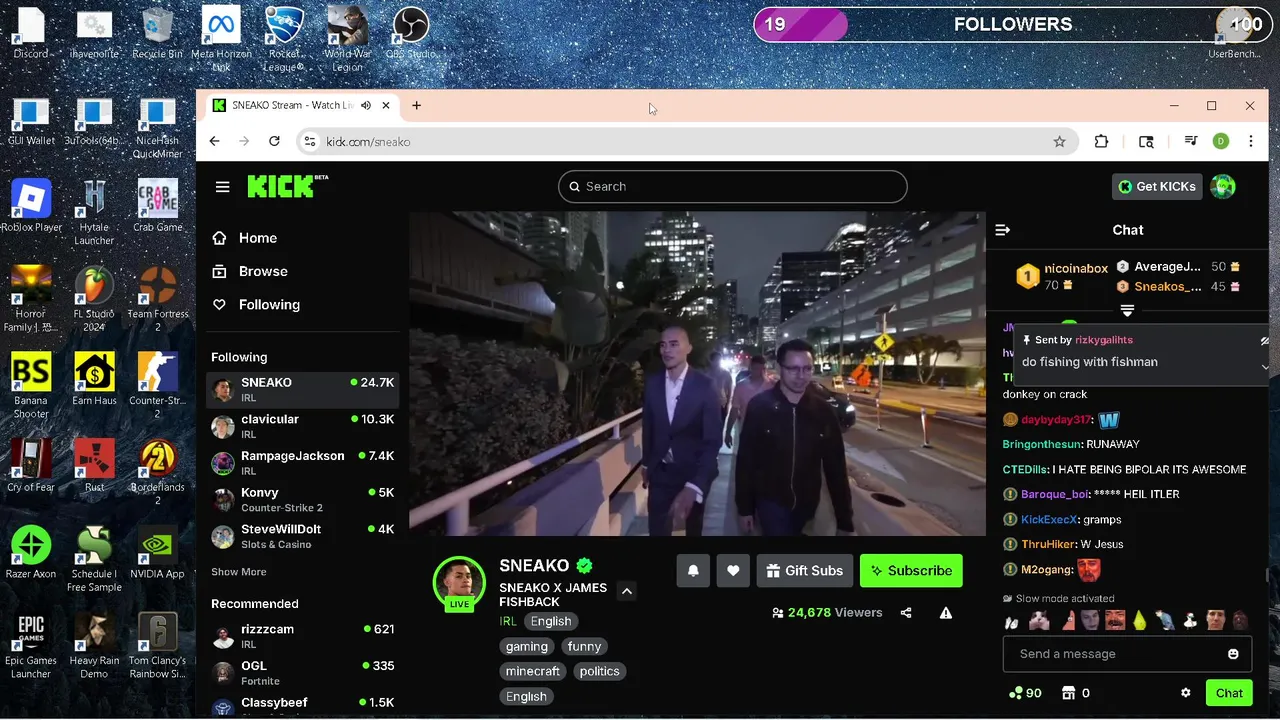The height and width of the screenshot is (720, 1280).
Task: Open browser extensions puzzle icon
Action: coord(1101,142)
